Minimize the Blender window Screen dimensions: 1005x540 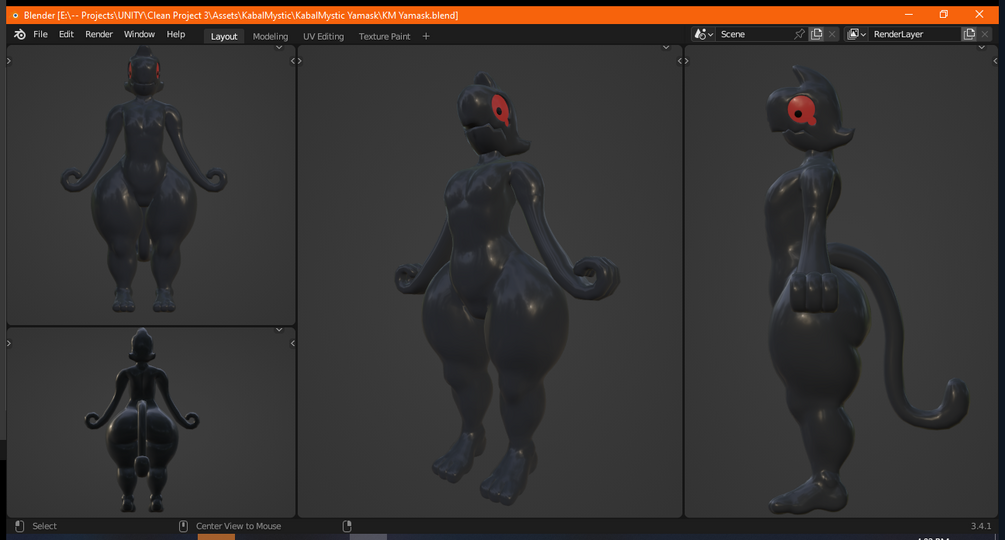click(x=909, y=15)
